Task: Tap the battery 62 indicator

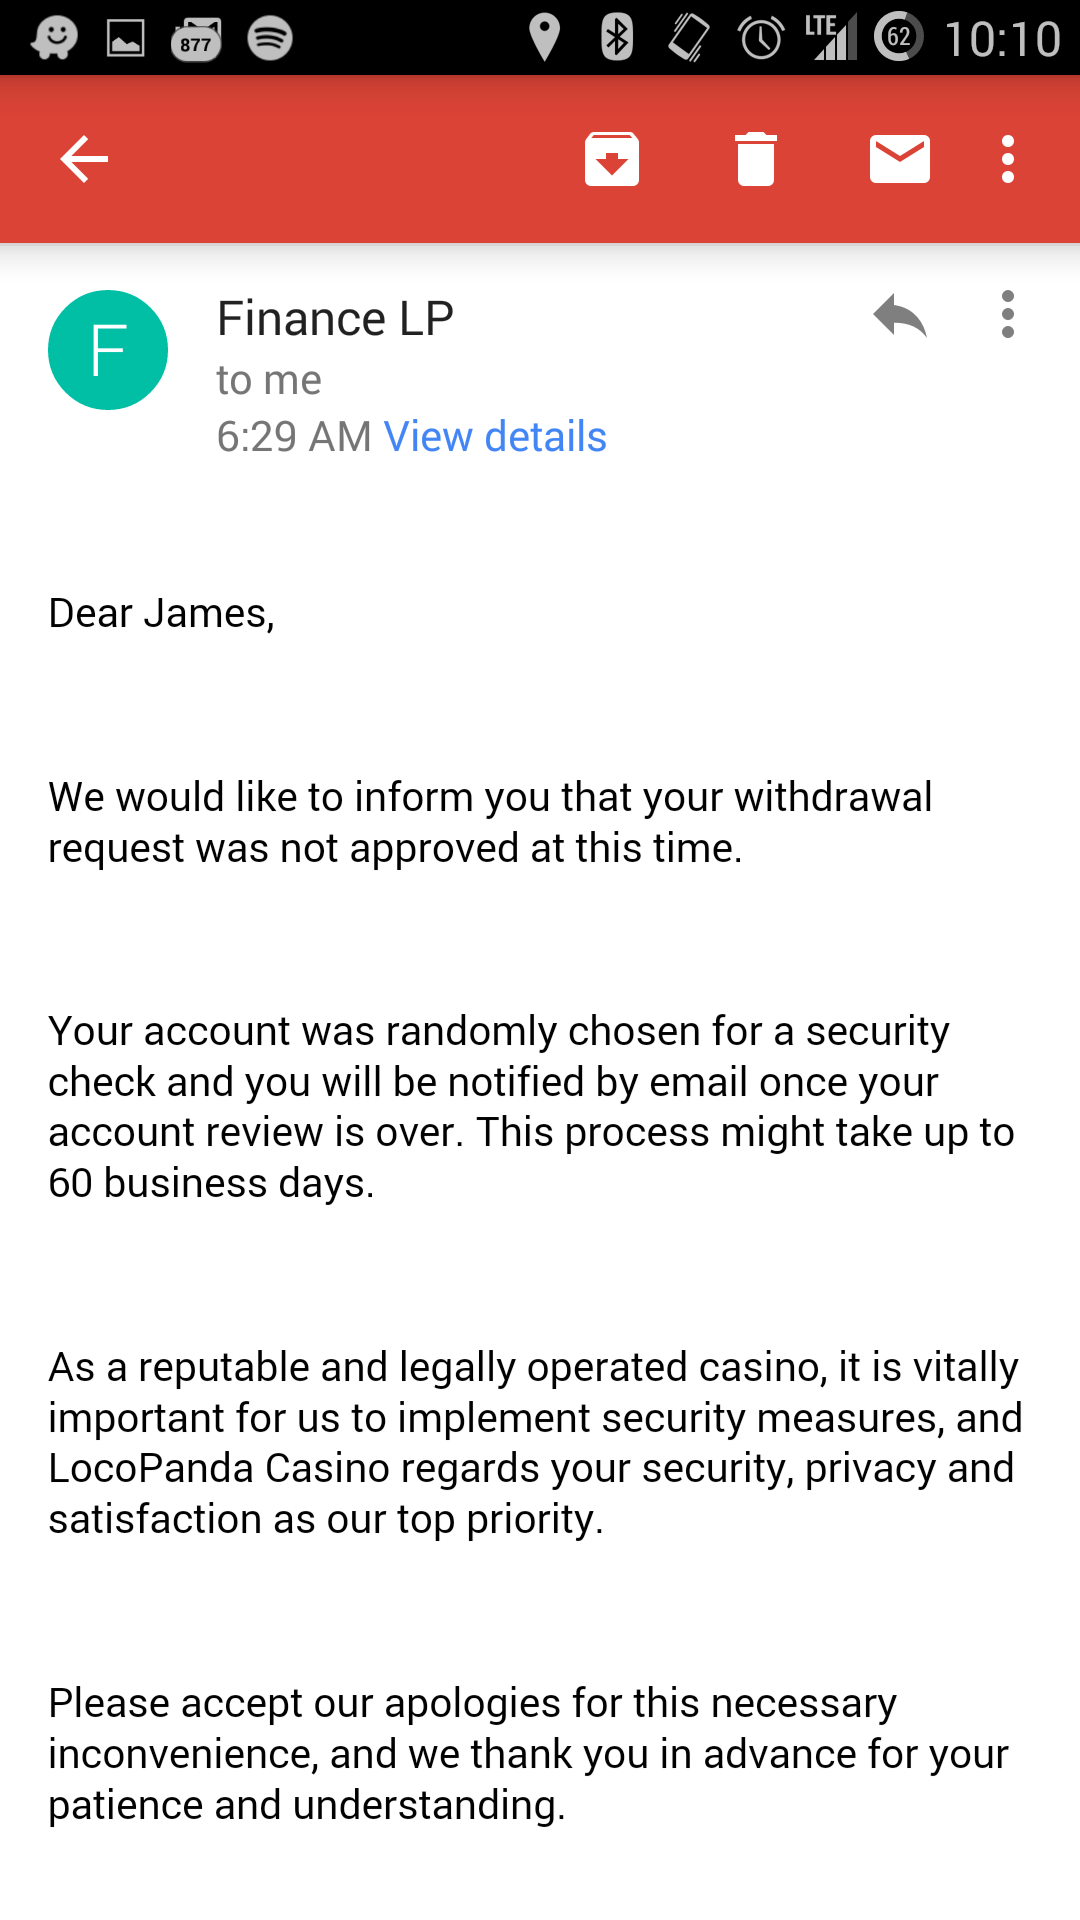Action: click(x=898, y=38)
